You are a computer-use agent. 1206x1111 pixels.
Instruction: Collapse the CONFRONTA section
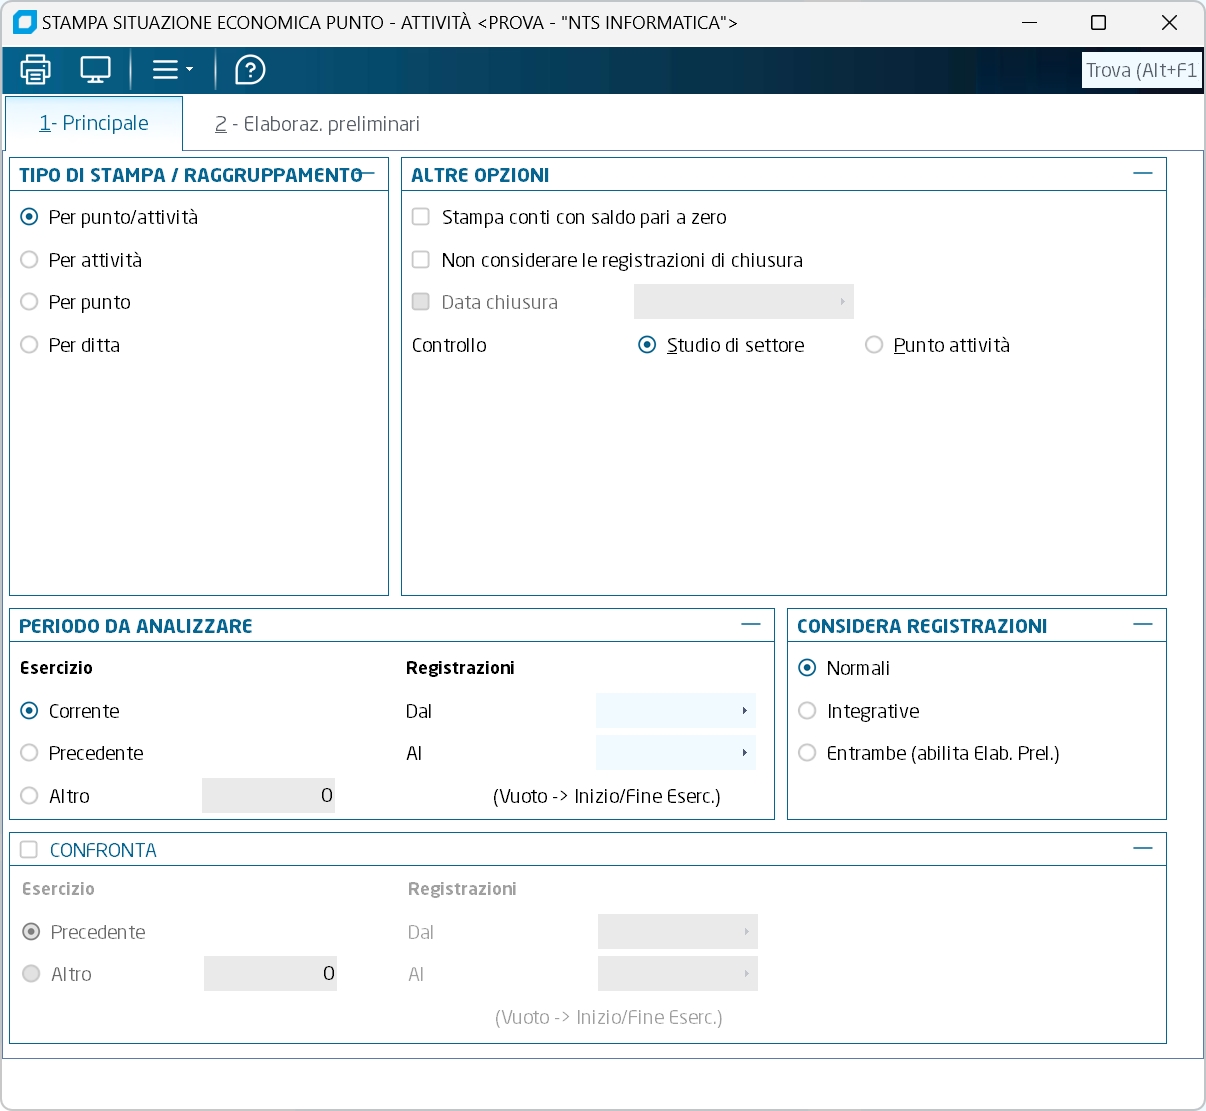(x=1142, y=849)
